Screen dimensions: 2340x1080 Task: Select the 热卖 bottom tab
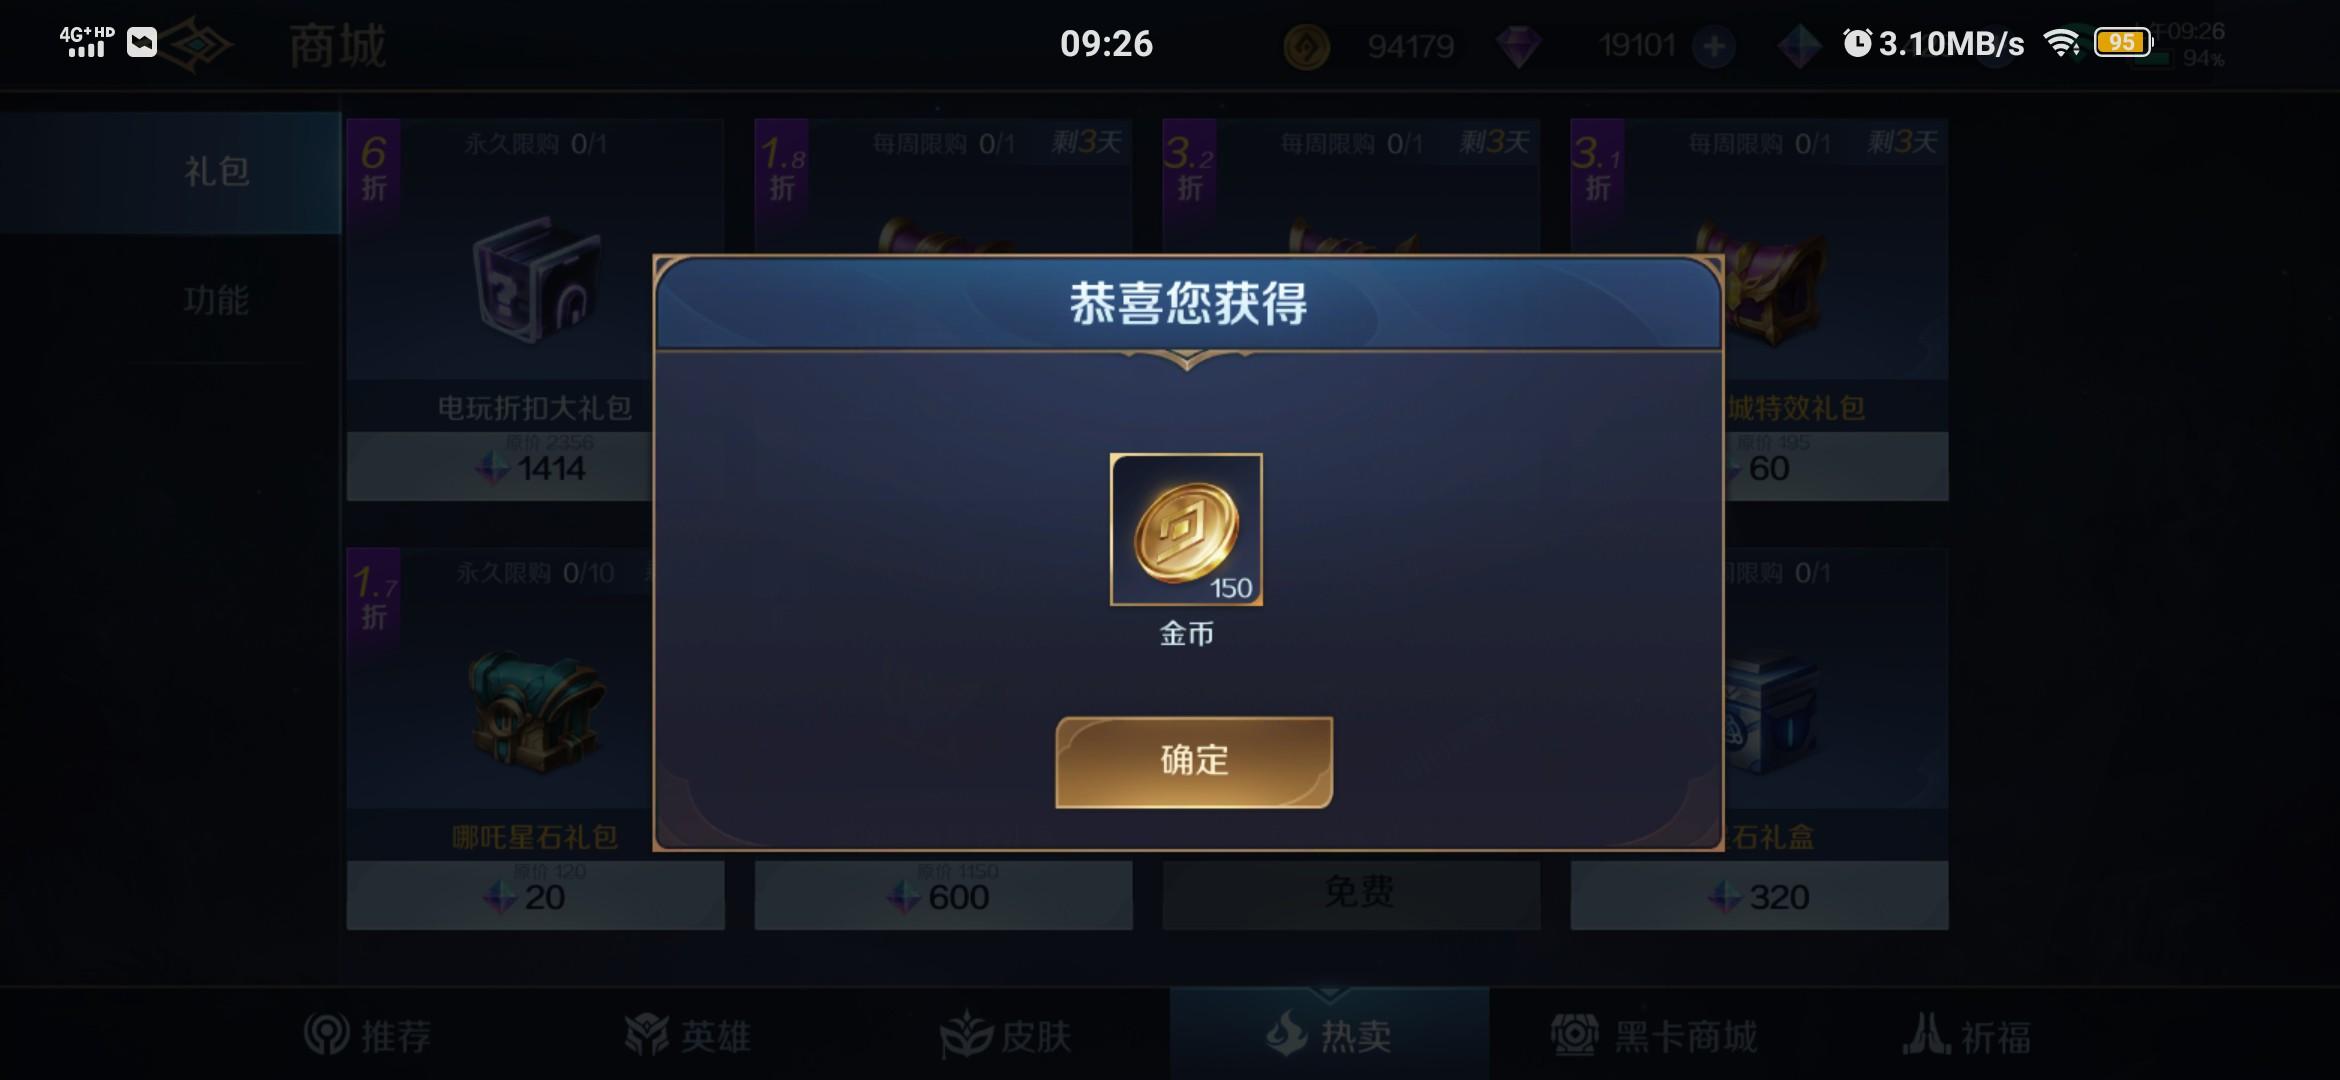(x=1329, y=1035)
